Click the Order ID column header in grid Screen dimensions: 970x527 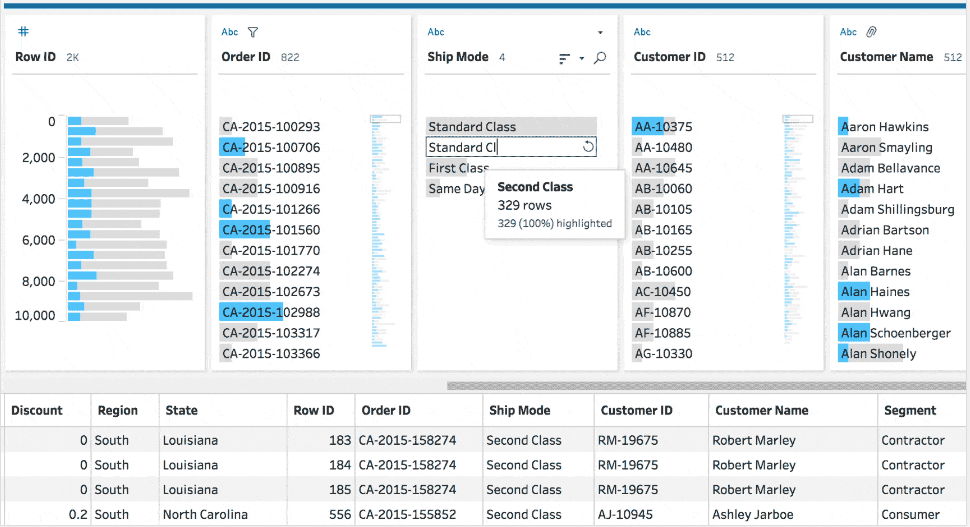386,410
